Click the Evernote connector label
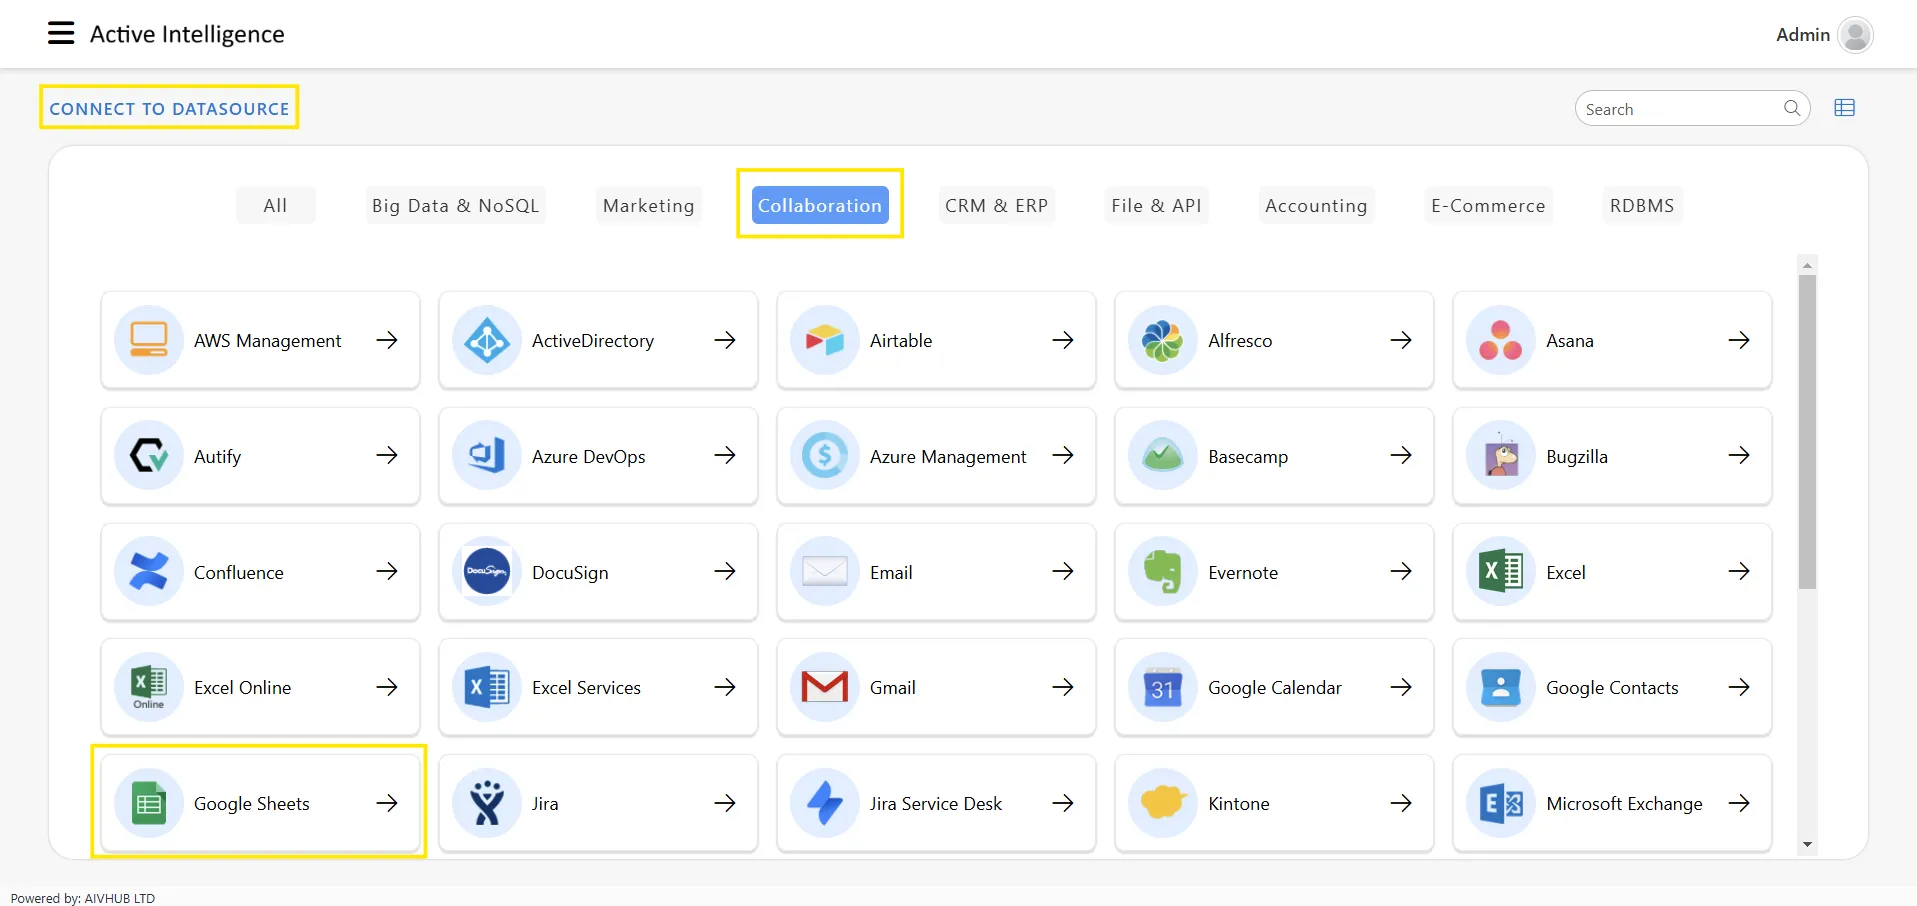Image resolution: width=1917 pixels, height=906 pixels. [x=1243, y=572]
